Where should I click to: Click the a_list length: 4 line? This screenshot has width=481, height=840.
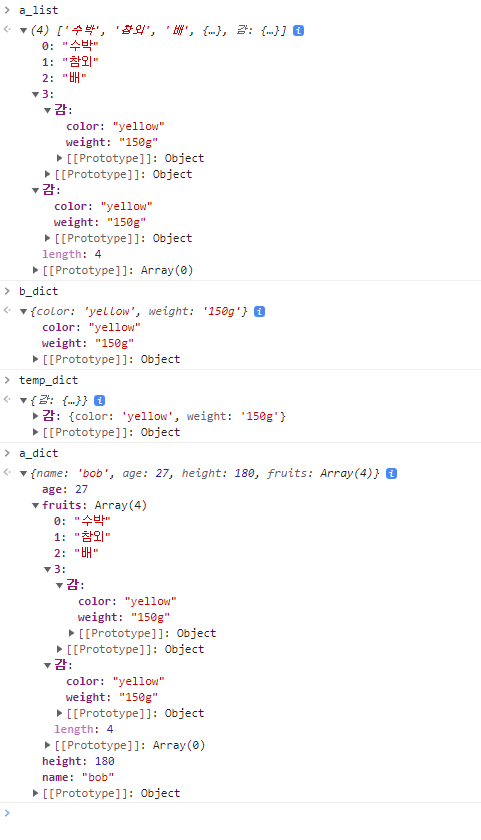tap(72, 254)
